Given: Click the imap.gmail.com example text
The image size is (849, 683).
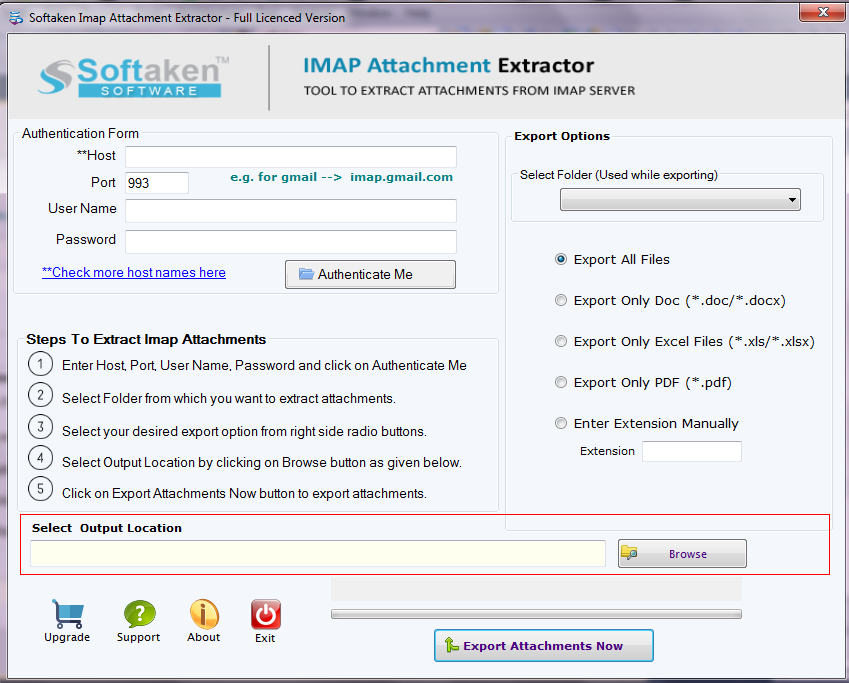Looking at the screenshot, I should click(401, 177).
